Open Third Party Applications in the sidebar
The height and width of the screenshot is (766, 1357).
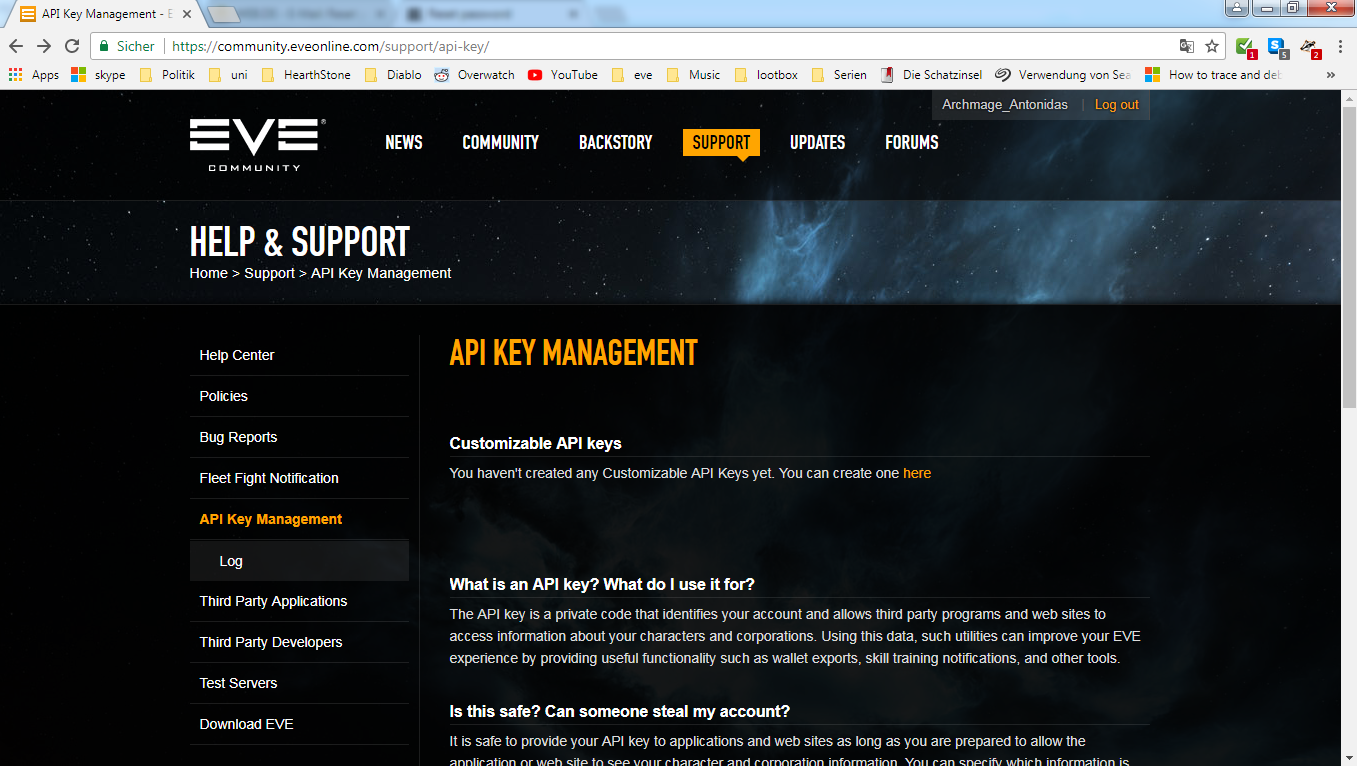pyautogui.click(x=299, y=601)
